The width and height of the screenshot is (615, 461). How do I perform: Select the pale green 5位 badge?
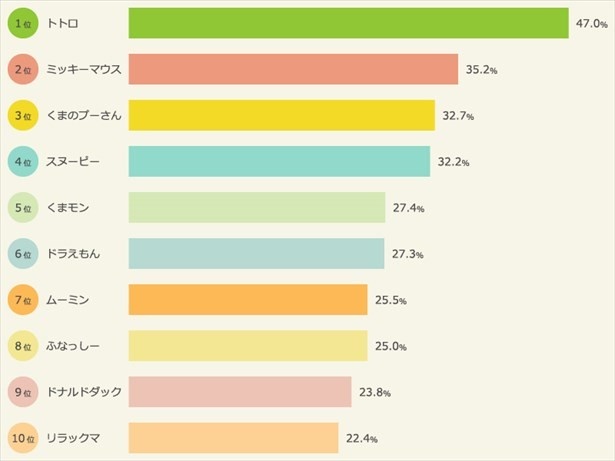(23, 207)
